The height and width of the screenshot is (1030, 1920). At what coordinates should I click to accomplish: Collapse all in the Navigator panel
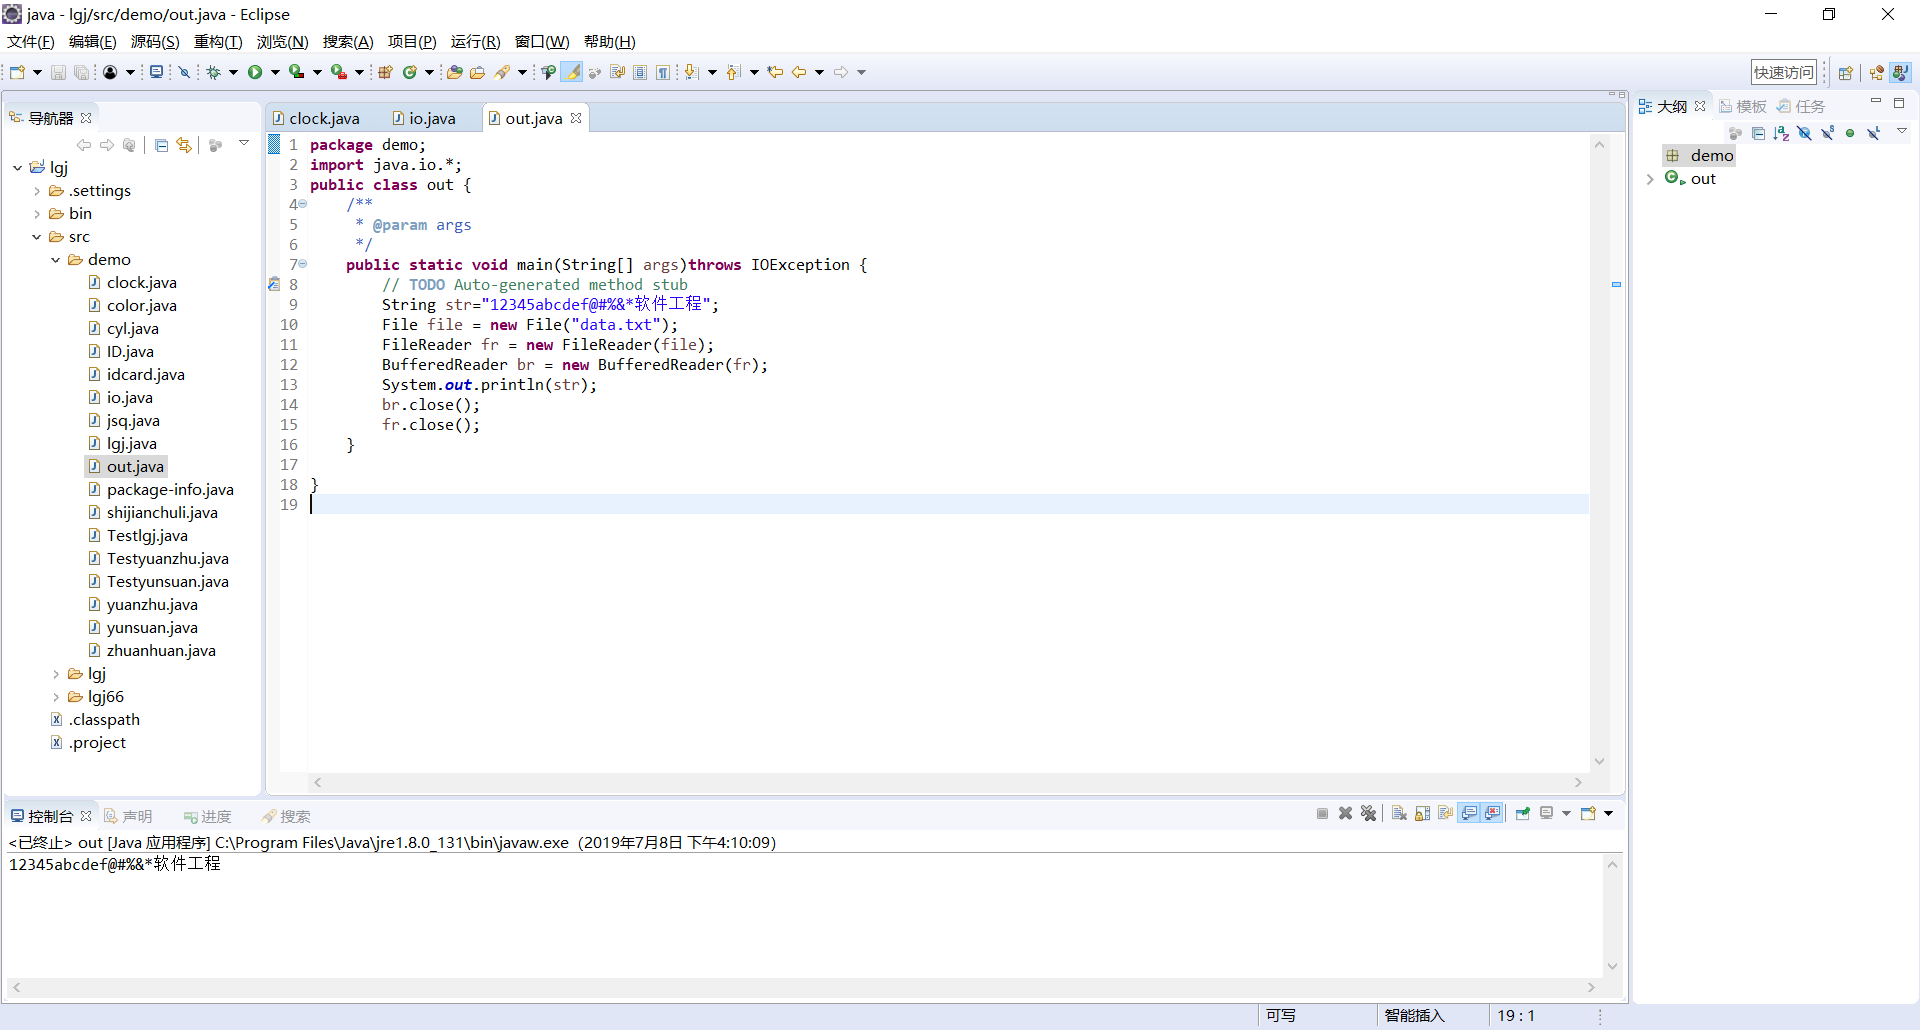161,145
